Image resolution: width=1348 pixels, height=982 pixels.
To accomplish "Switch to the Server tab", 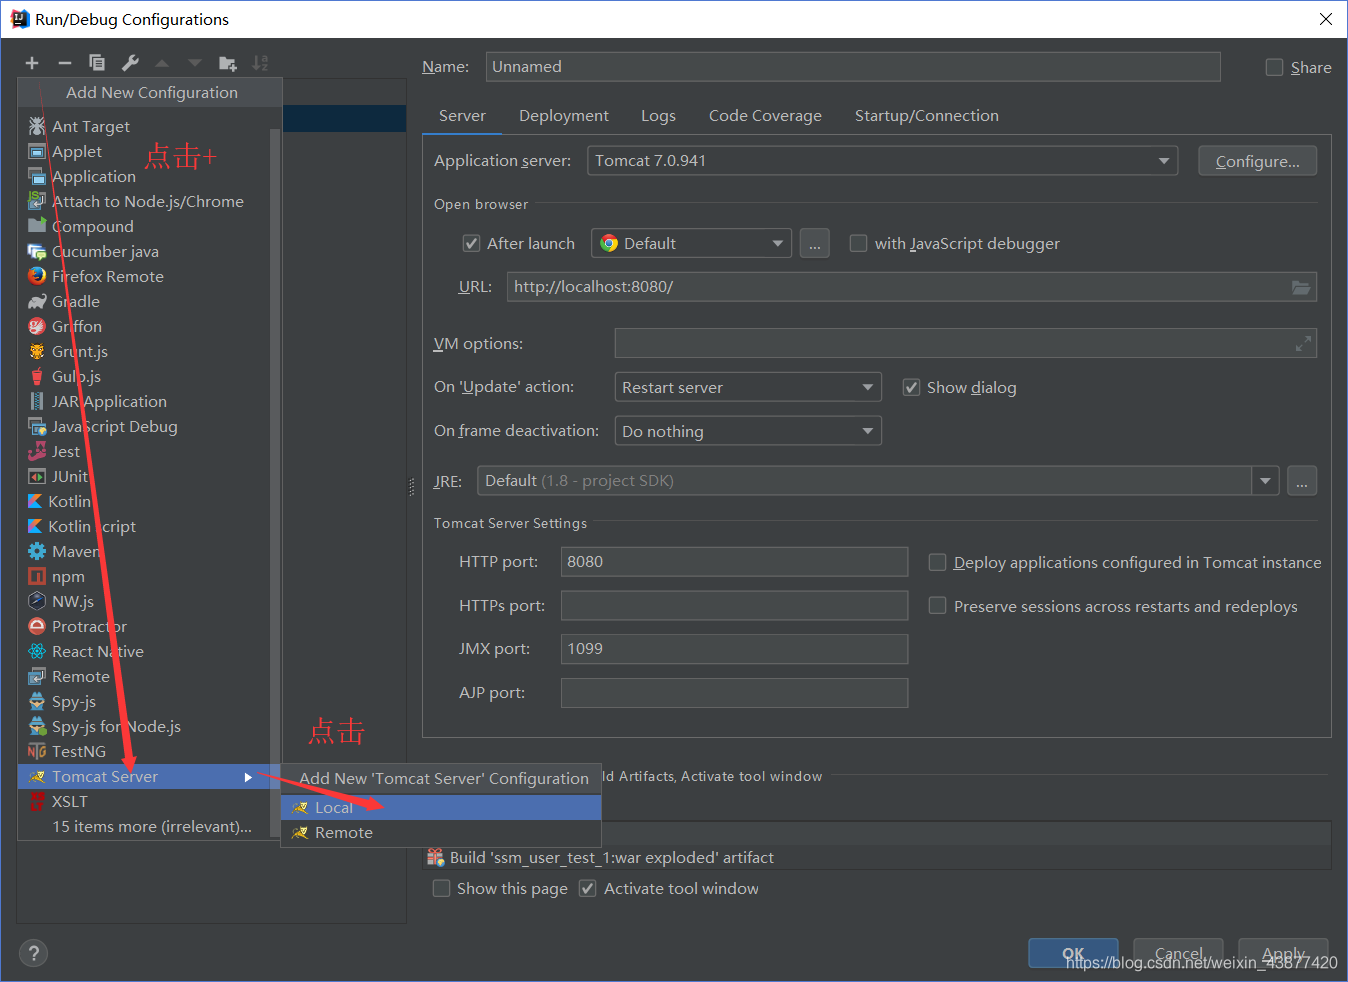I will click(462, 115).
